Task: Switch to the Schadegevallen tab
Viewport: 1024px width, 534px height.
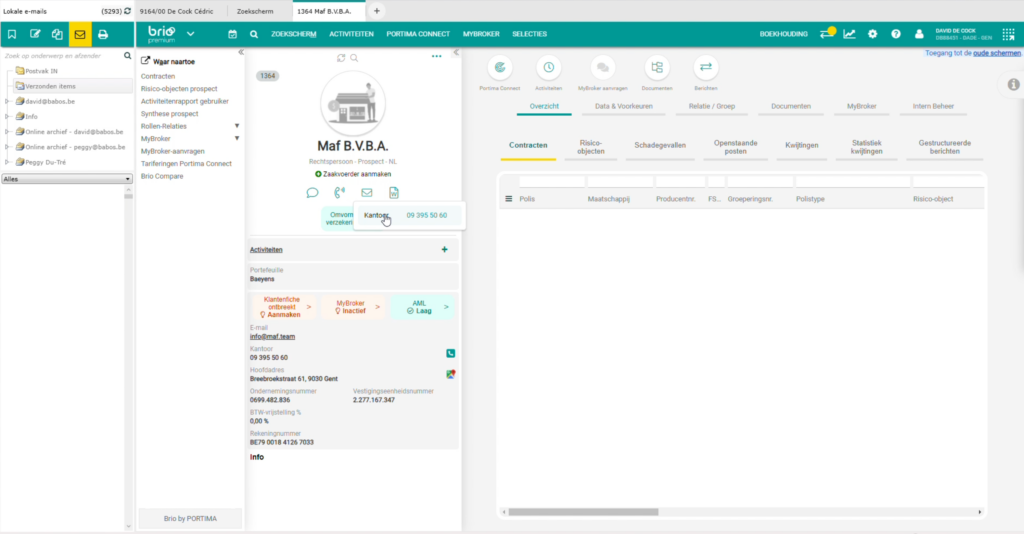Action: tap(660, 146)
